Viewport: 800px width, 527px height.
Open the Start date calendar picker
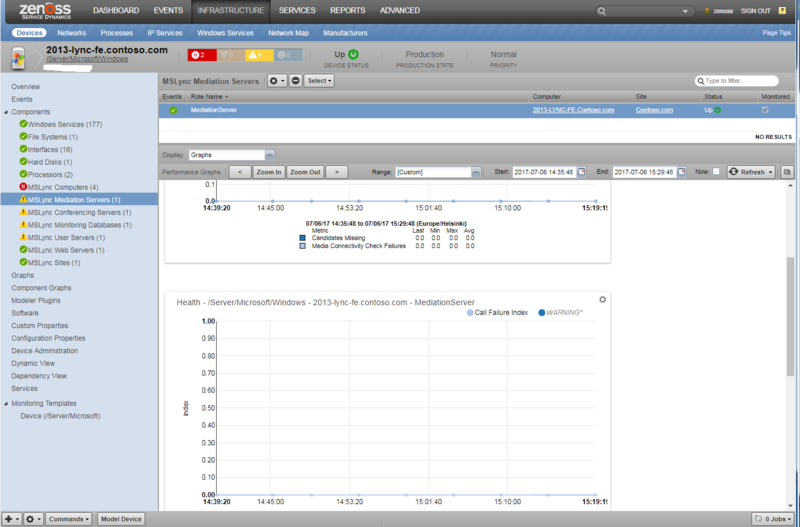(581, 172)
